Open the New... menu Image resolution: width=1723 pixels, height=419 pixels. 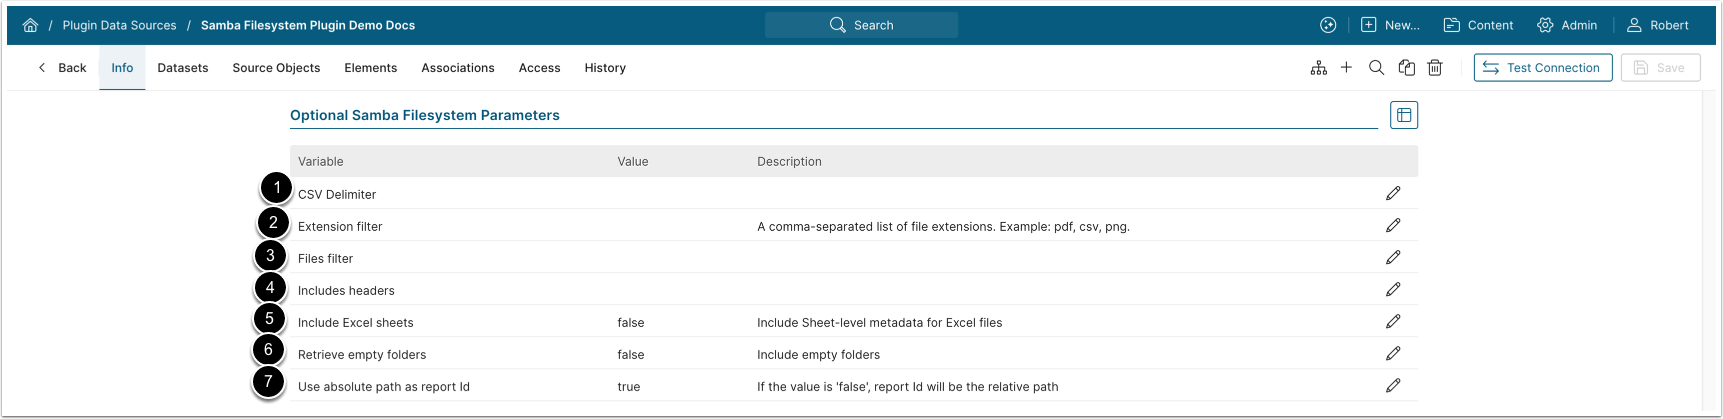(x=1390, y=25)
